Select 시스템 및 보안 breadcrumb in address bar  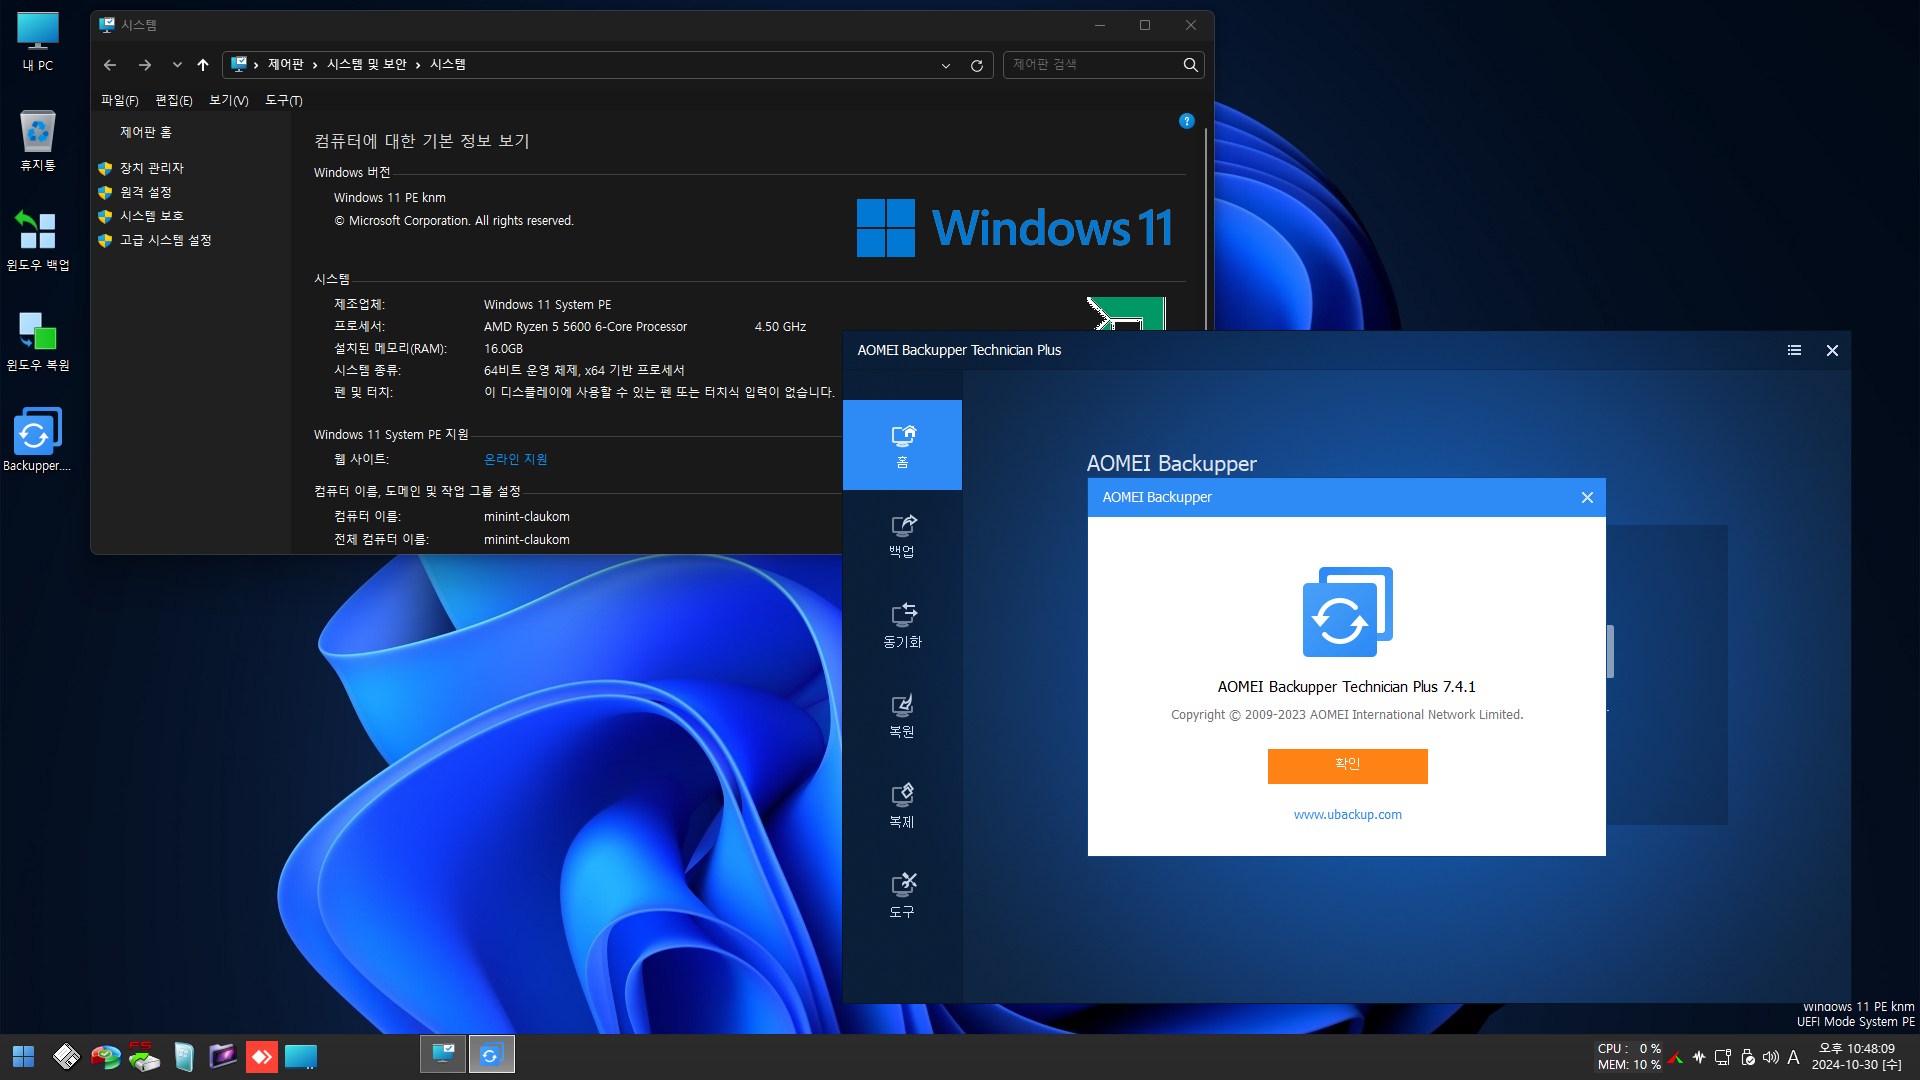click(367, 64)
